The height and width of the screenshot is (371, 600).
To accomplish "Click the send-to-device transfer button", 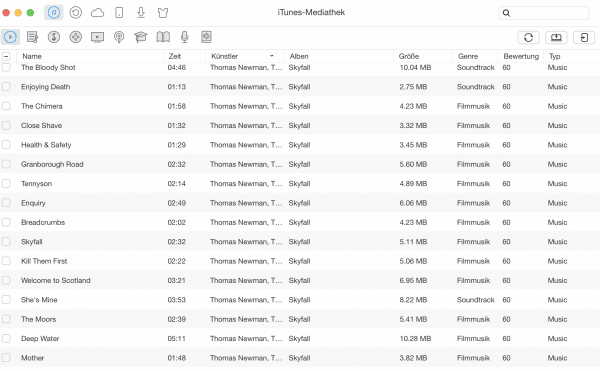I will pyautogui.click(x=584, y=37).
